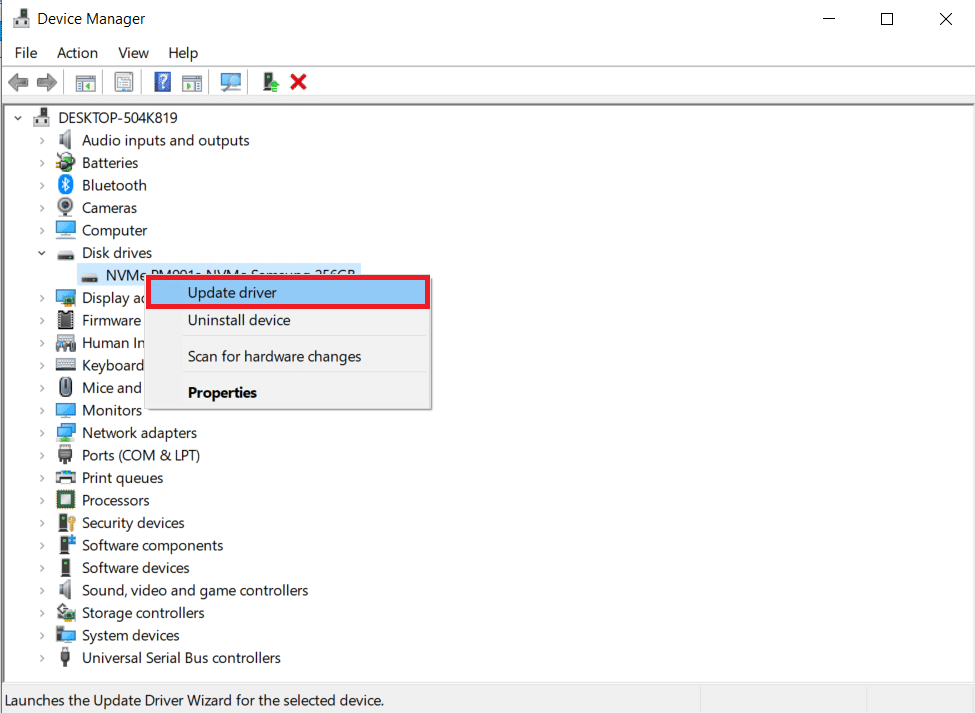Click the Processors chip icon
This screenshot has width=975, height=713.
pyautogui.click(x=65, y=500)
